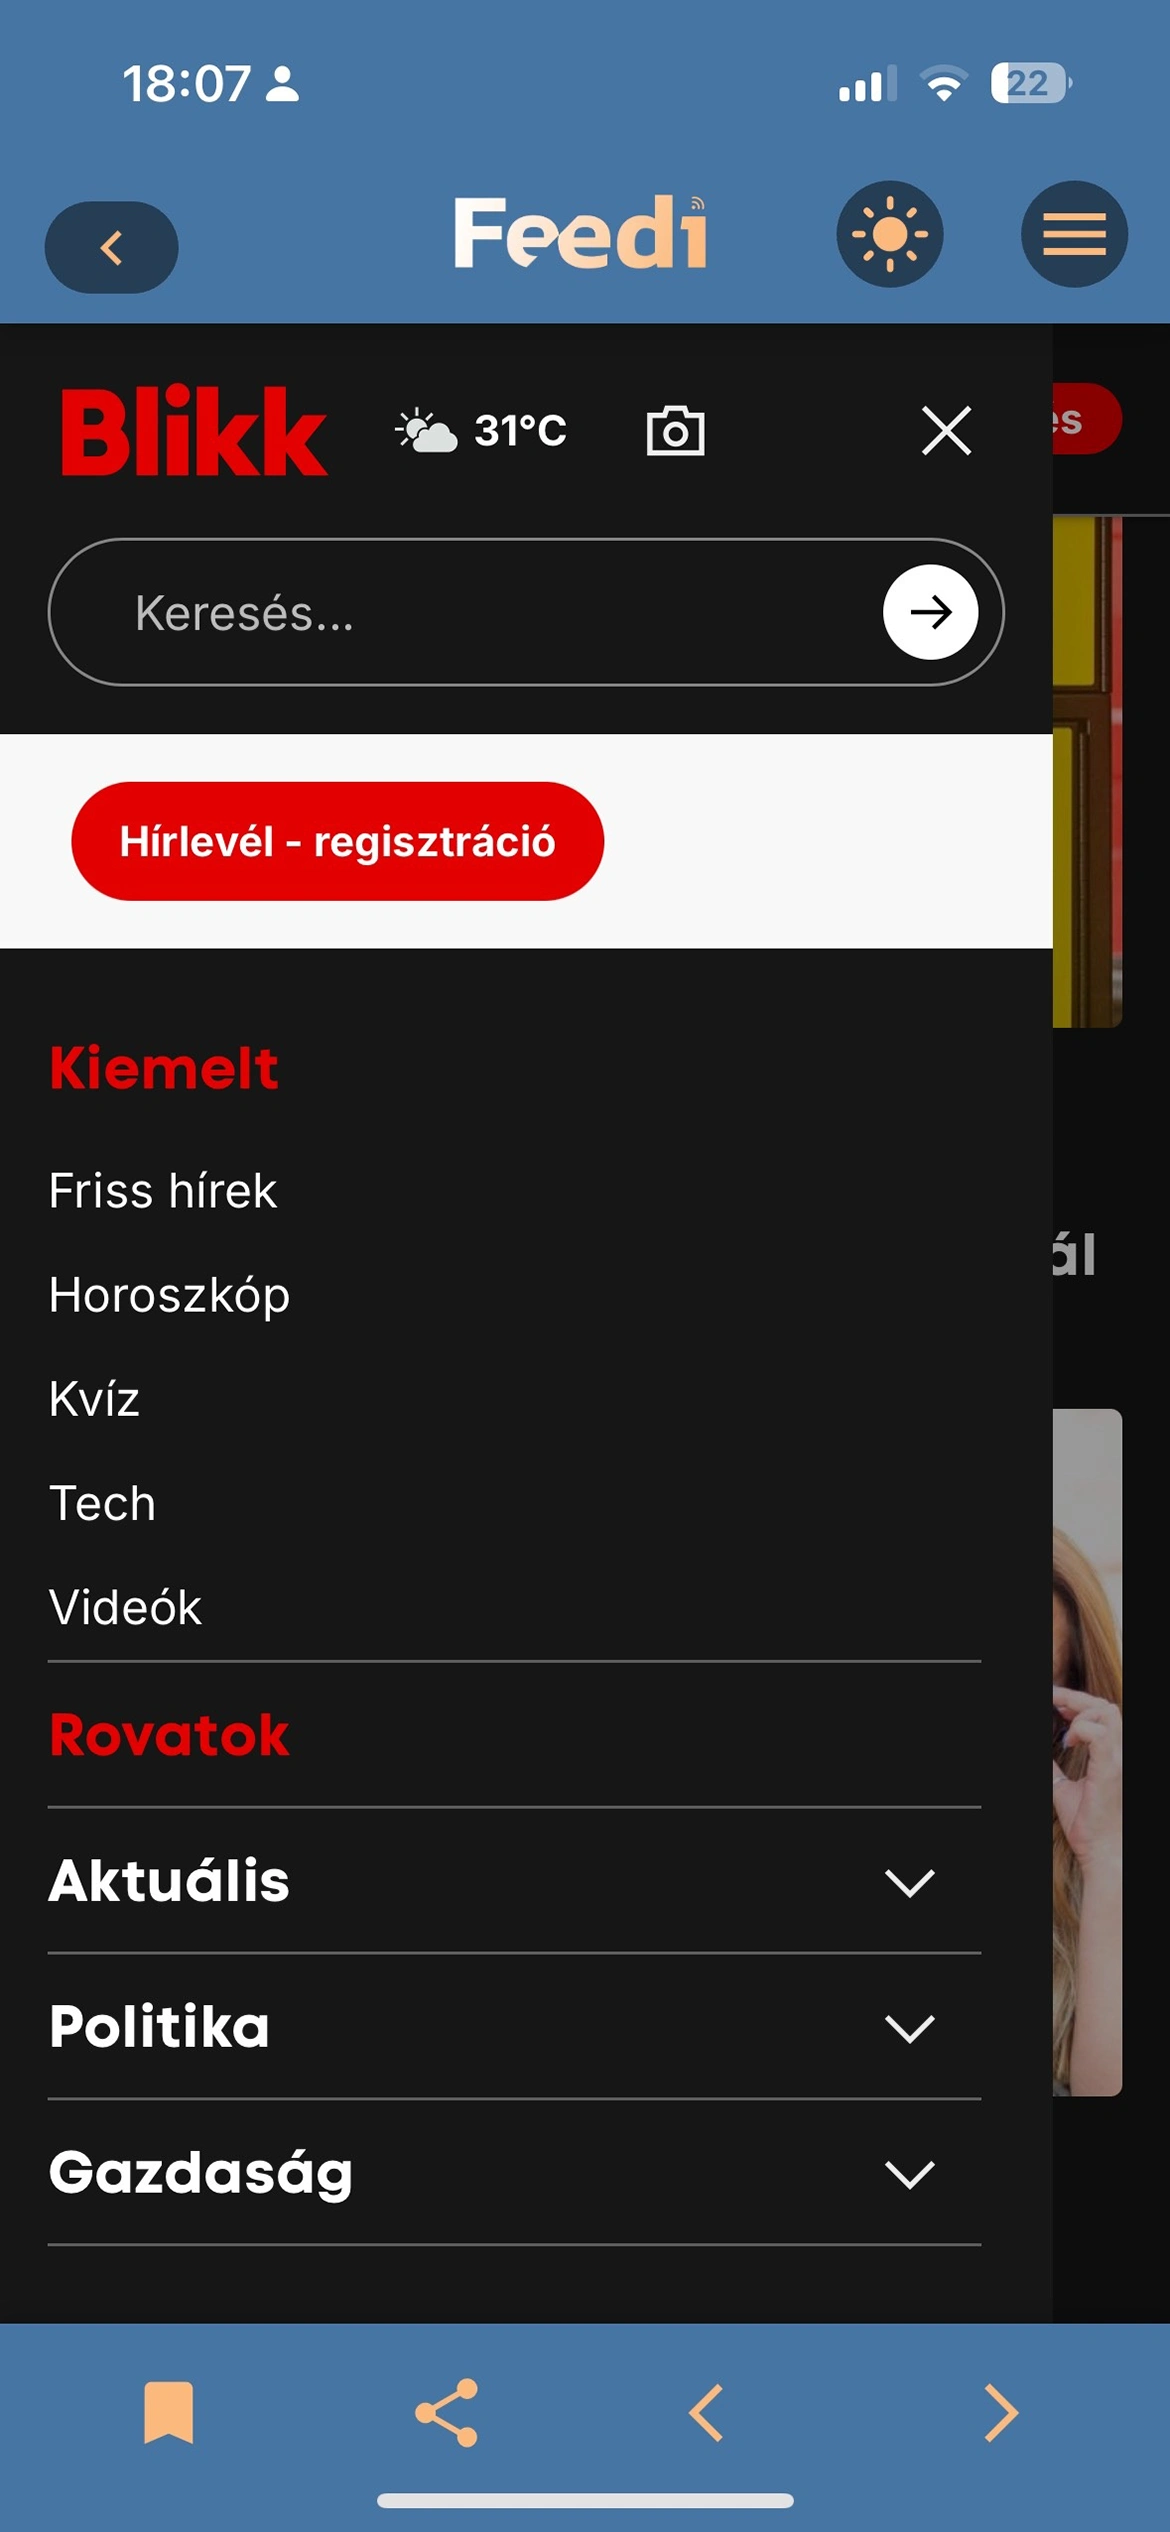Click Hírlevél - regisztráció button
This screenshot has width=1170, height=2532.
pyautogui.click(x=338, y=841)
